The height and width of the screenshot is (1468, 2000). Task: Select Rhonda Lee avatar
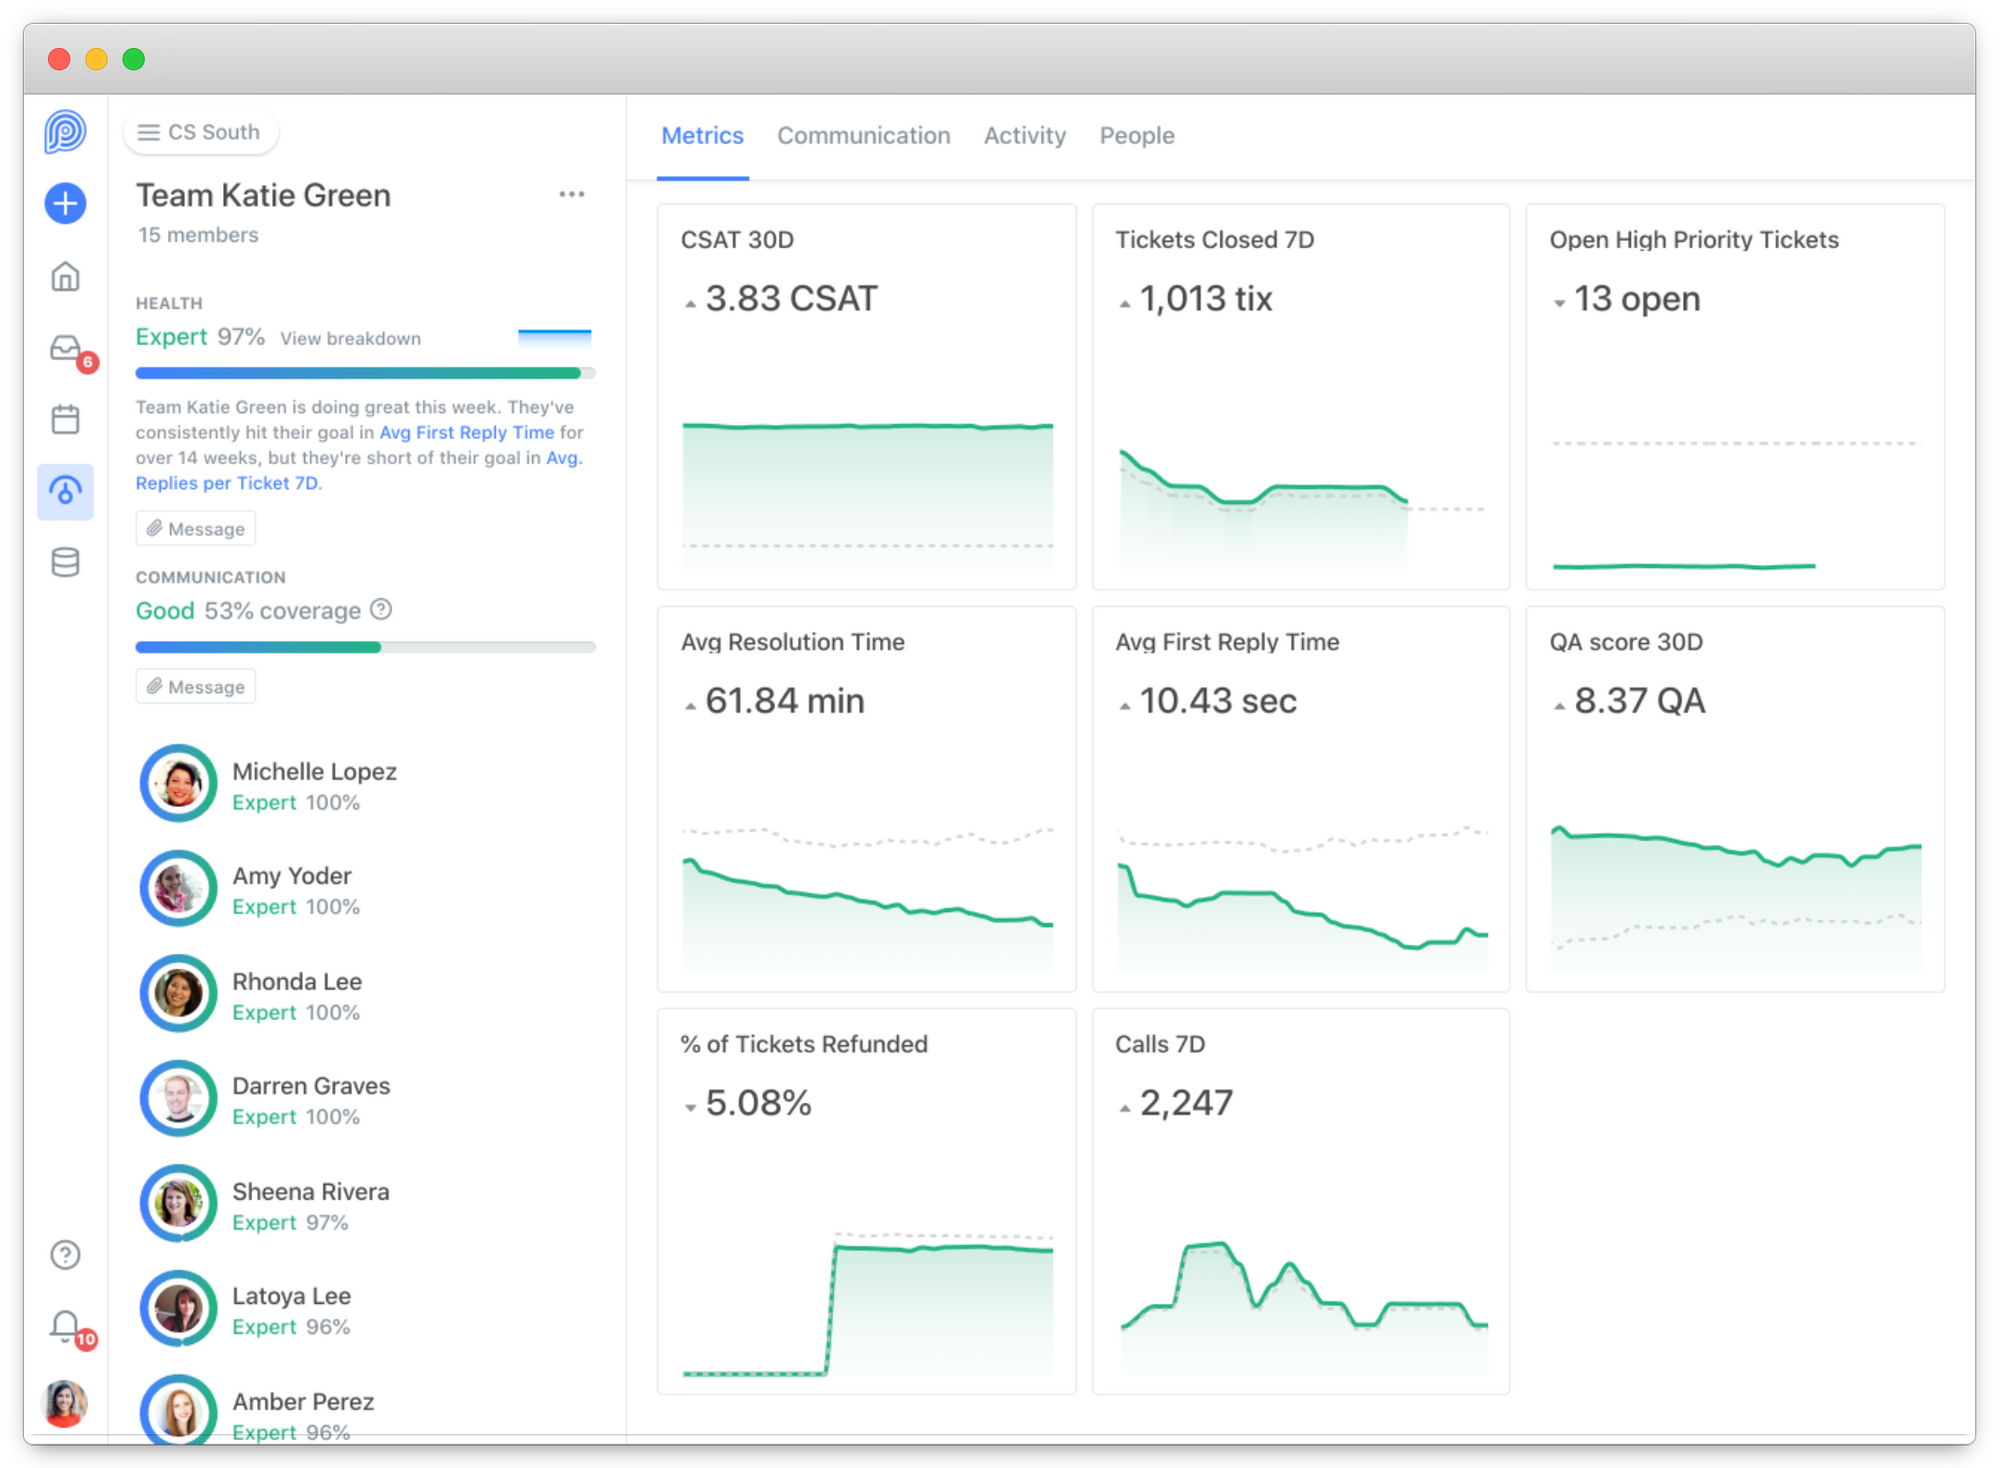pyautogui.click(x=178, y=993)
